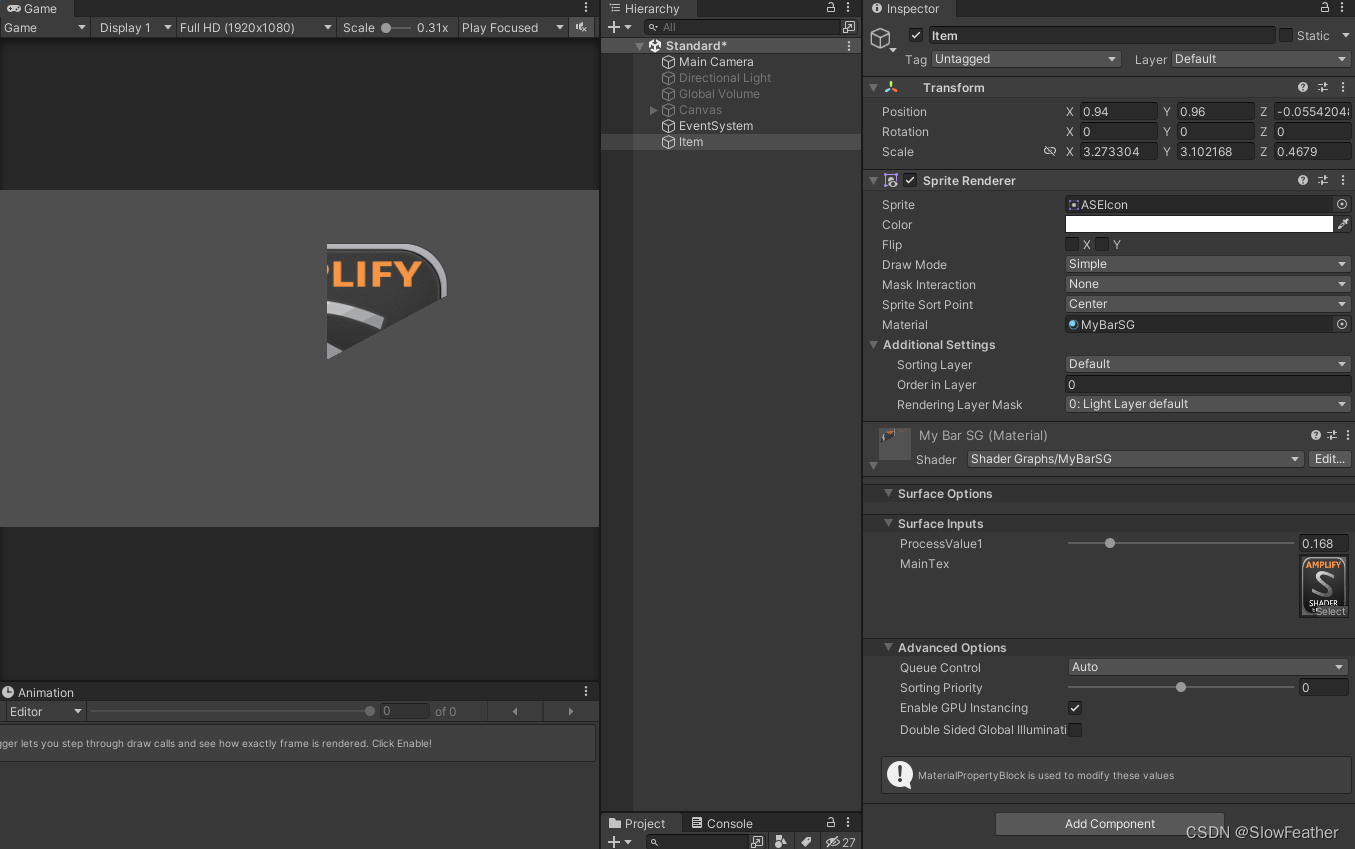
Task: Open Play Focused dropdown
Action: click(x=514, y=28)
